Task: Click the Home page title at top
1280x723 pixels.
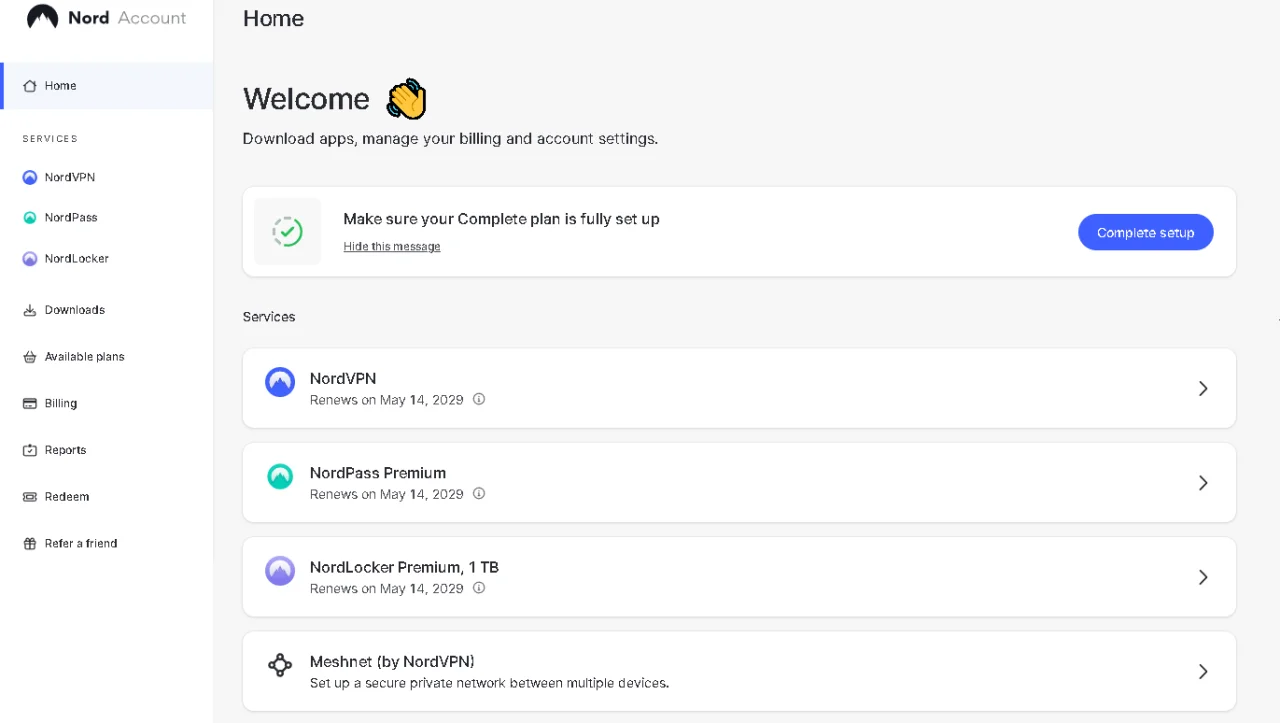Action: coord(273,18)
